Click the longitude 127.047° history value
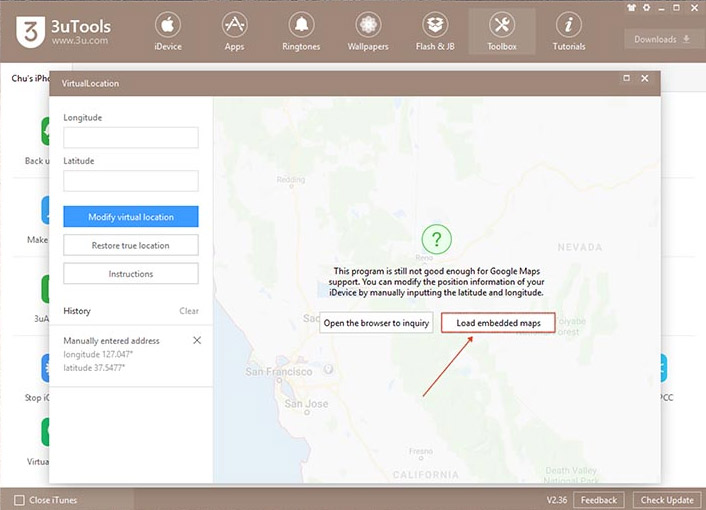This screenshot has height=510, width=706. coord(98,355)
